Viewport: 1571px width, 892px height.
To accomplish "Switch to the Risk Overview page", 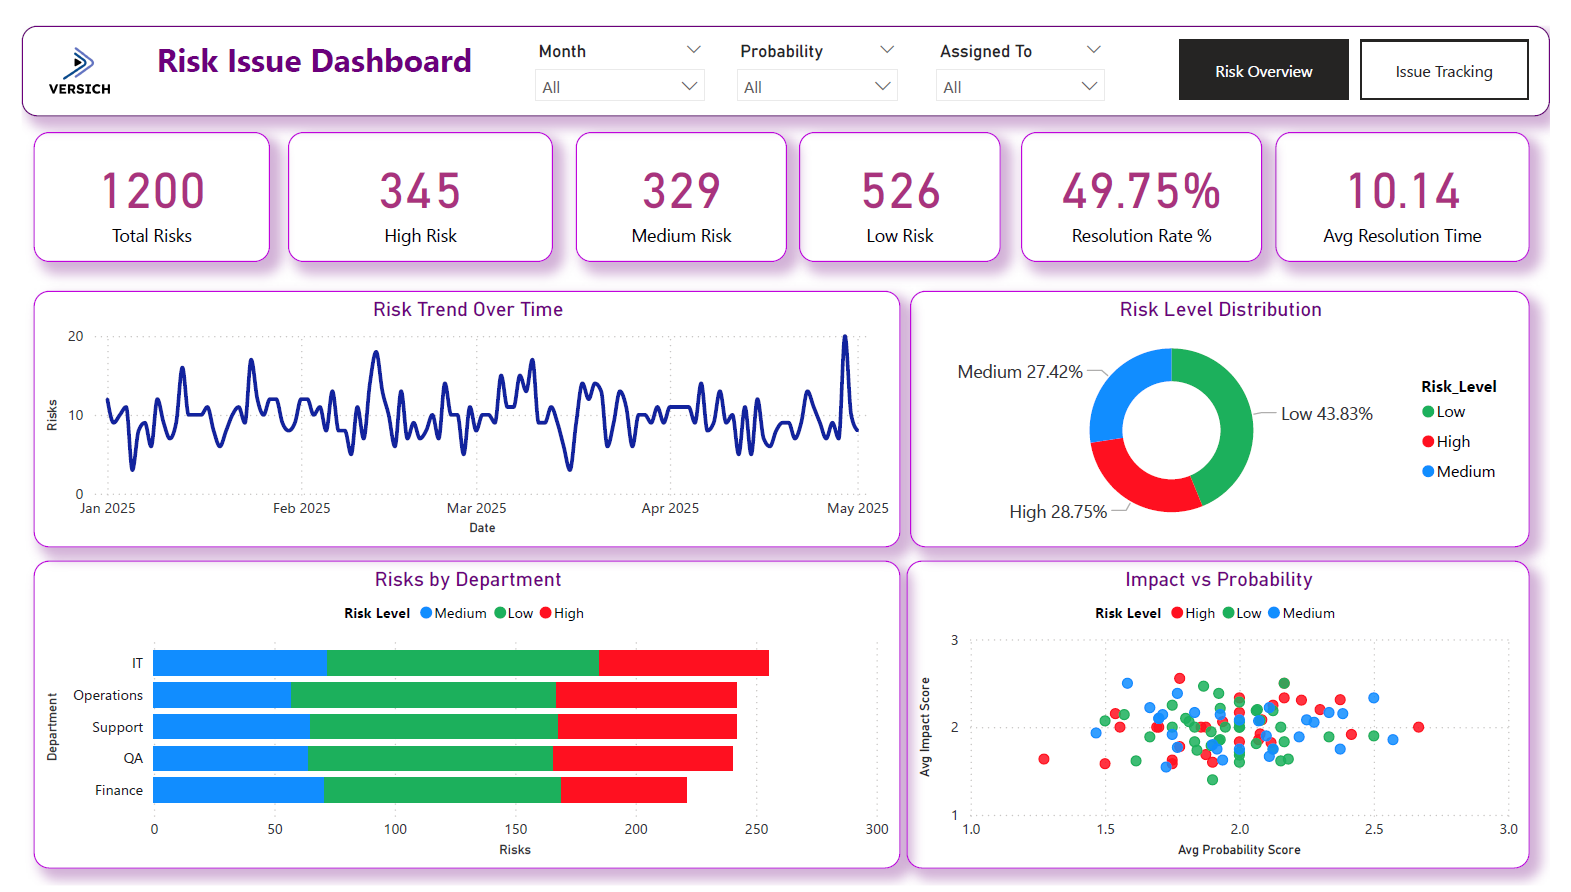I will [x=1263, y=71].
